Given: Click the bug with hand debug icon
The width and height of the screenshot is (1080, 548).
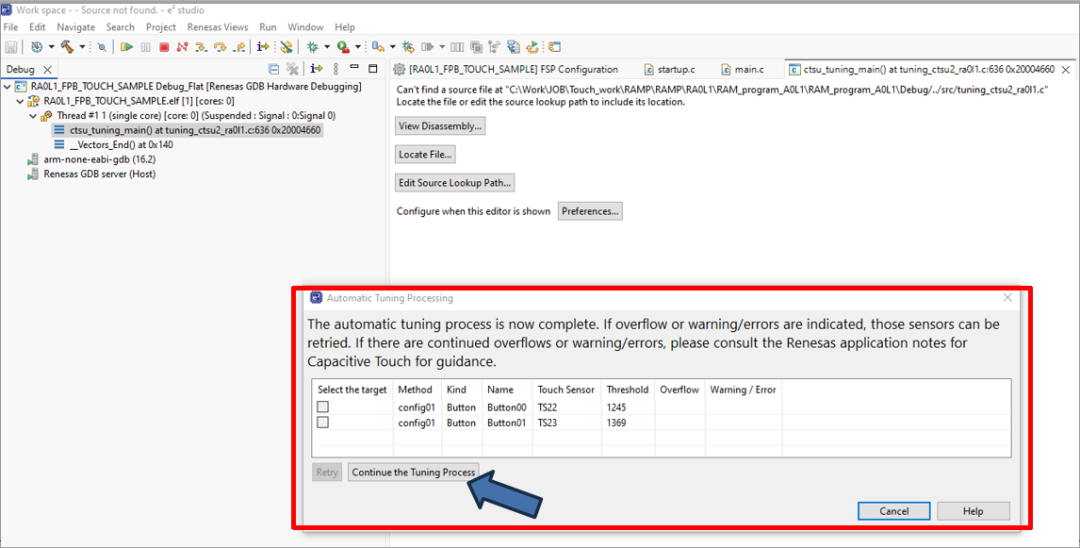Looking at the screenshot, I should 408,47.
